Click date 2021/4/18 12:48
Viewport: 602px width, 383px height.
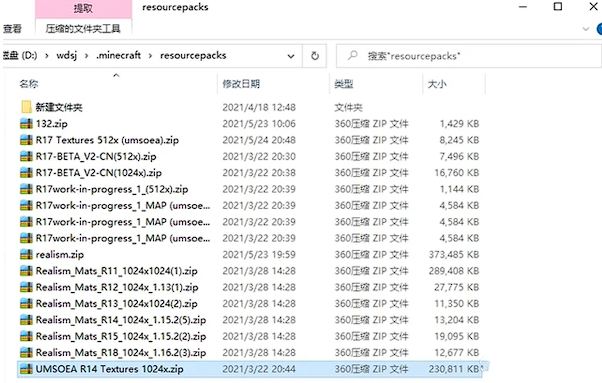259,107
